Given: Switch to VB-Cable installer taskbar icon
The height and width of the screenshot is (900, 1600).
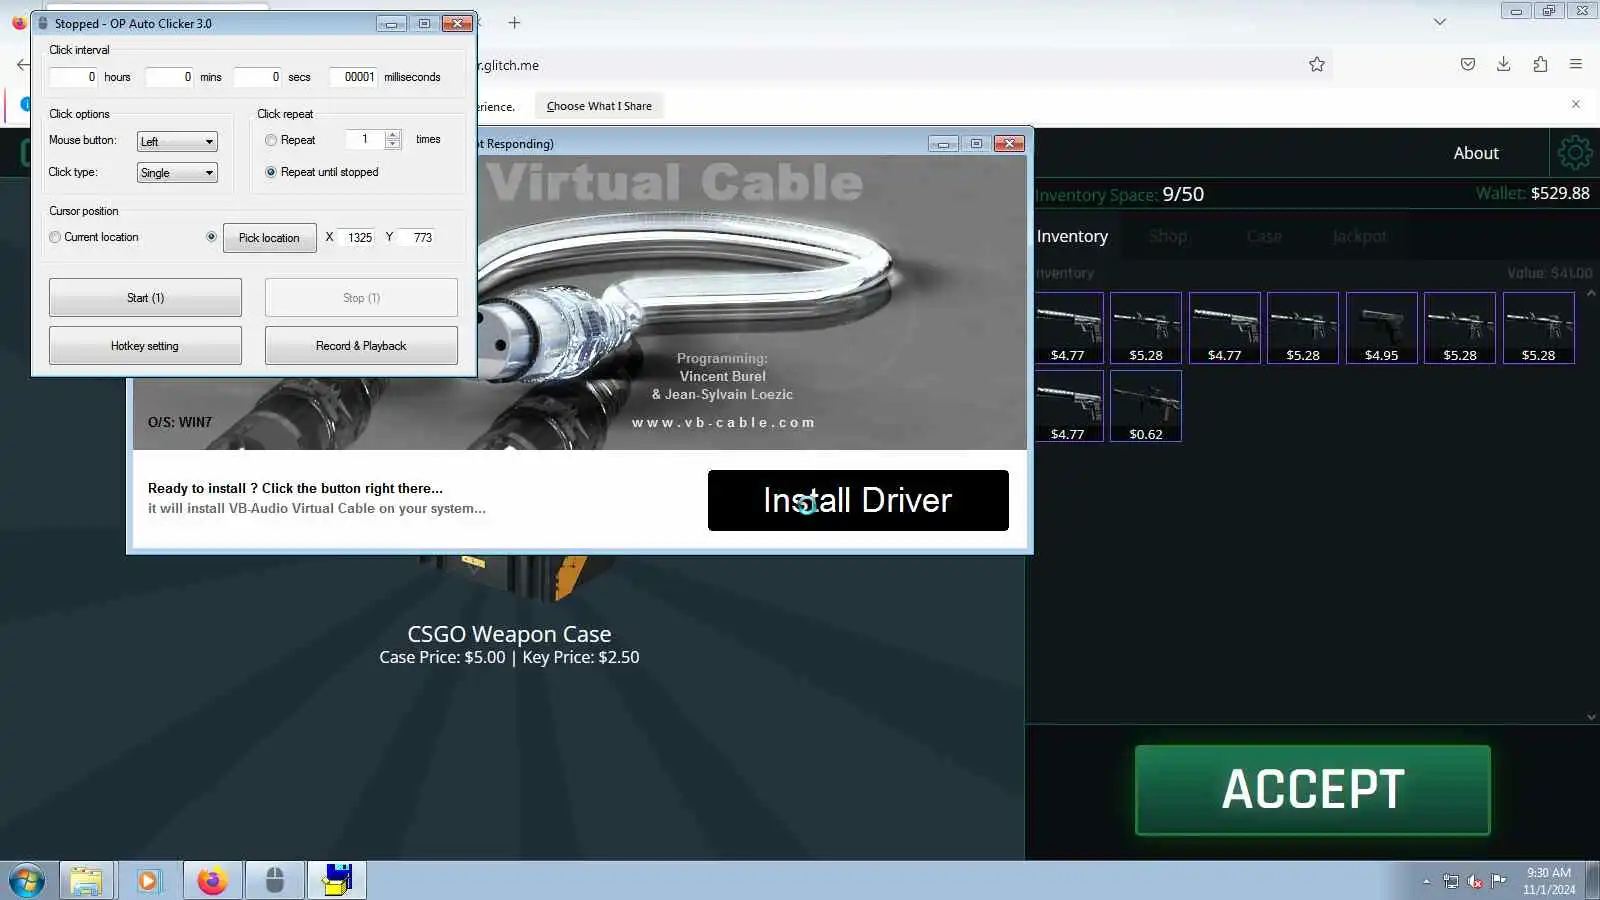Looking at the screenshot, I should click(337, 881).
